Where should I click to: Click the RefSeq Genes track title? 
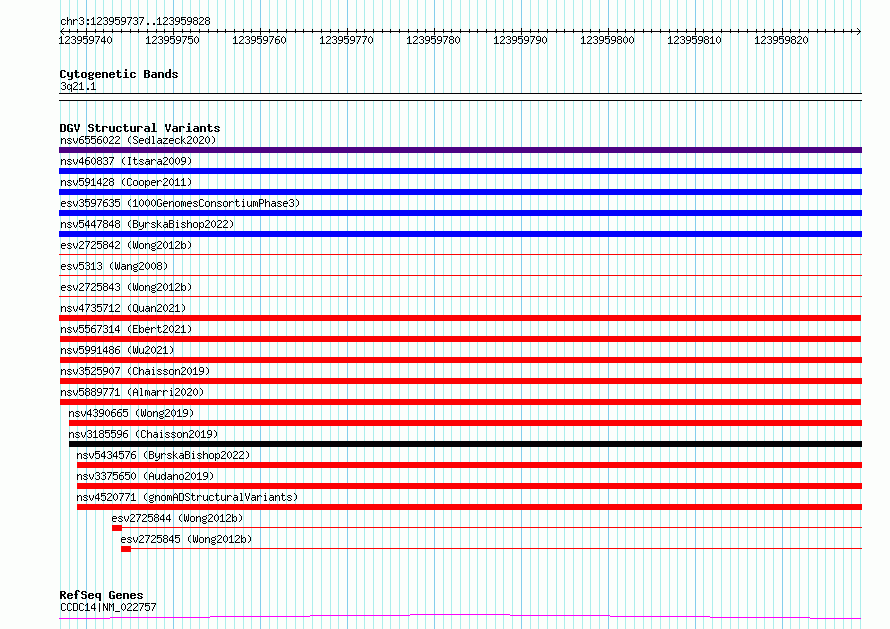tap(101, 595)
